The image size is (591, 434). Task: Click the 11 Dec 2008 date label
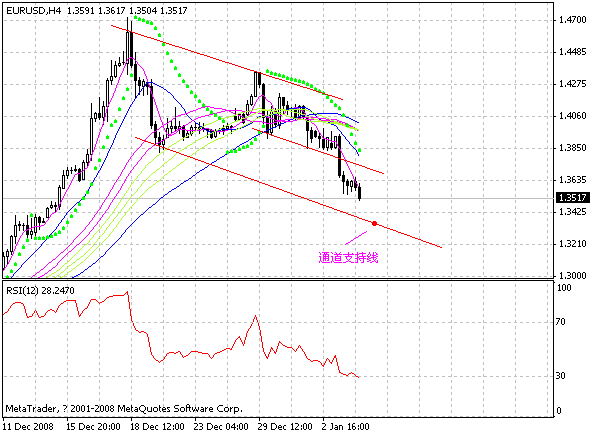coord(28,427)
